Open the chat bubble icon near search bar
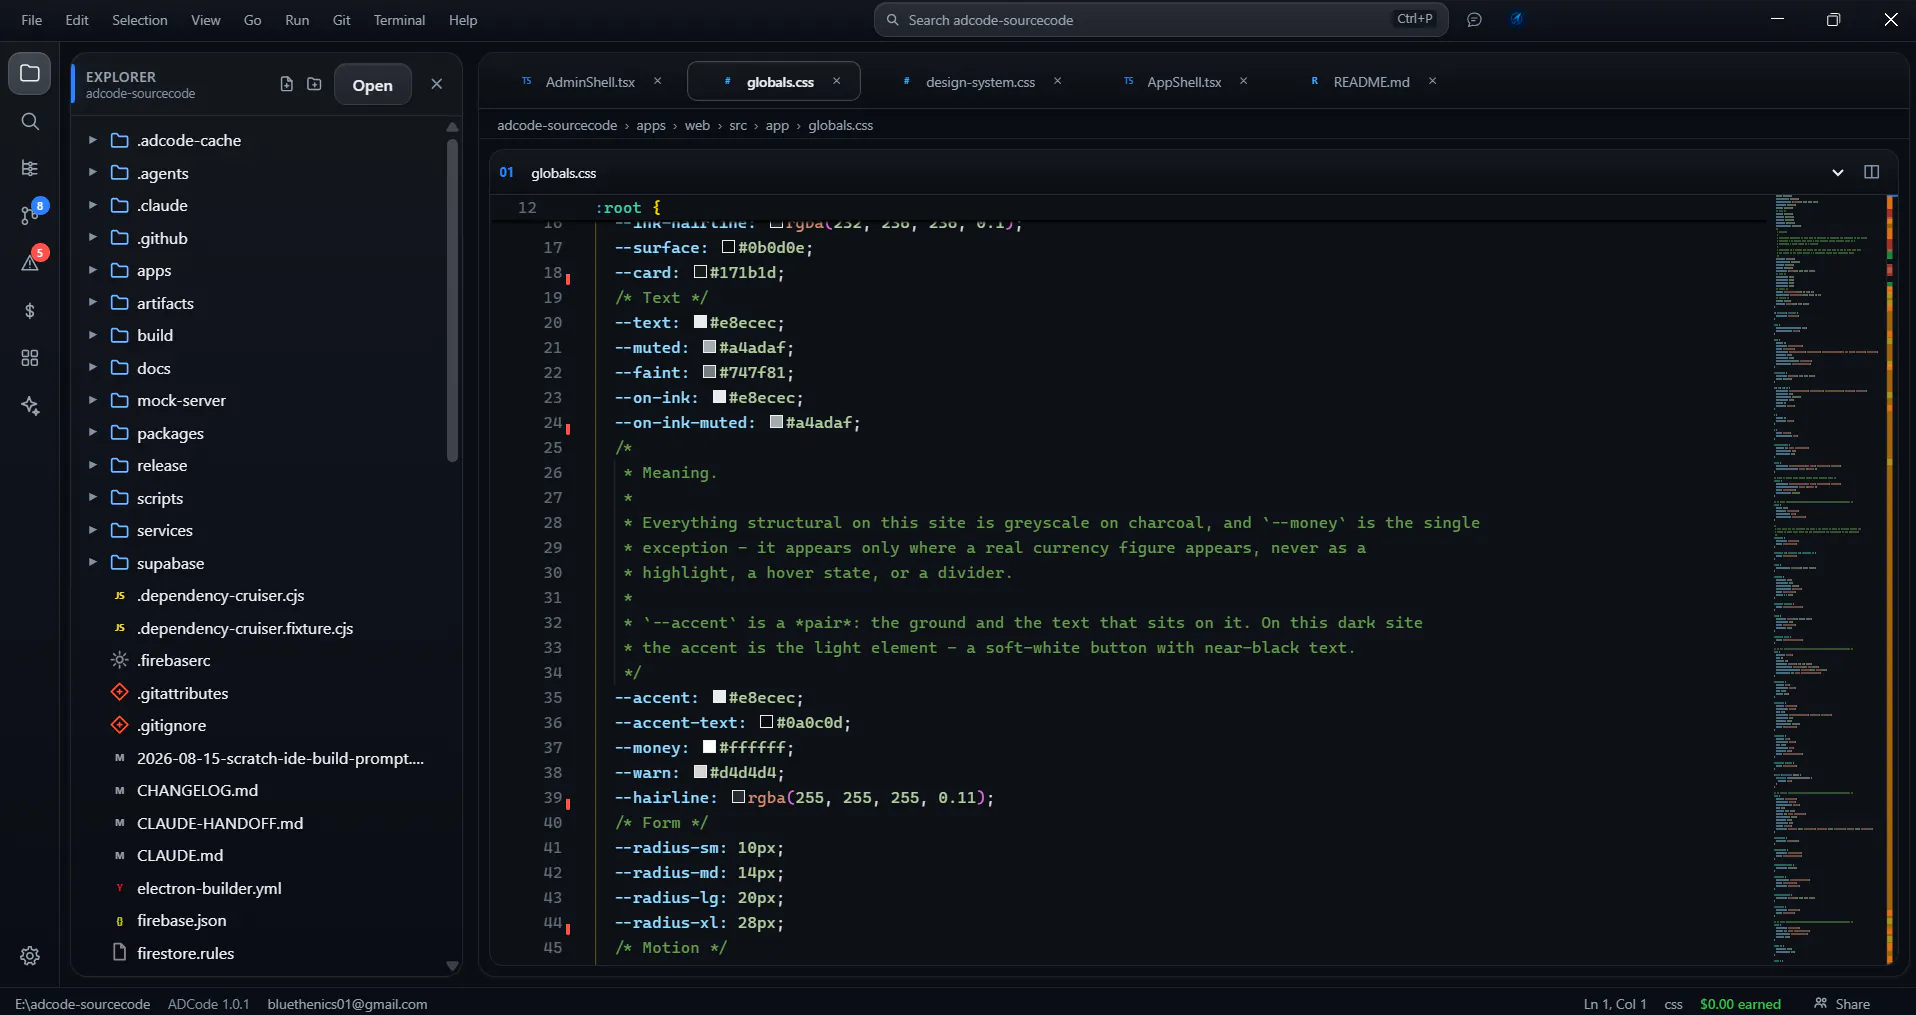The height and width of the screenshot is (1015, 1916). pos(1474,20)
